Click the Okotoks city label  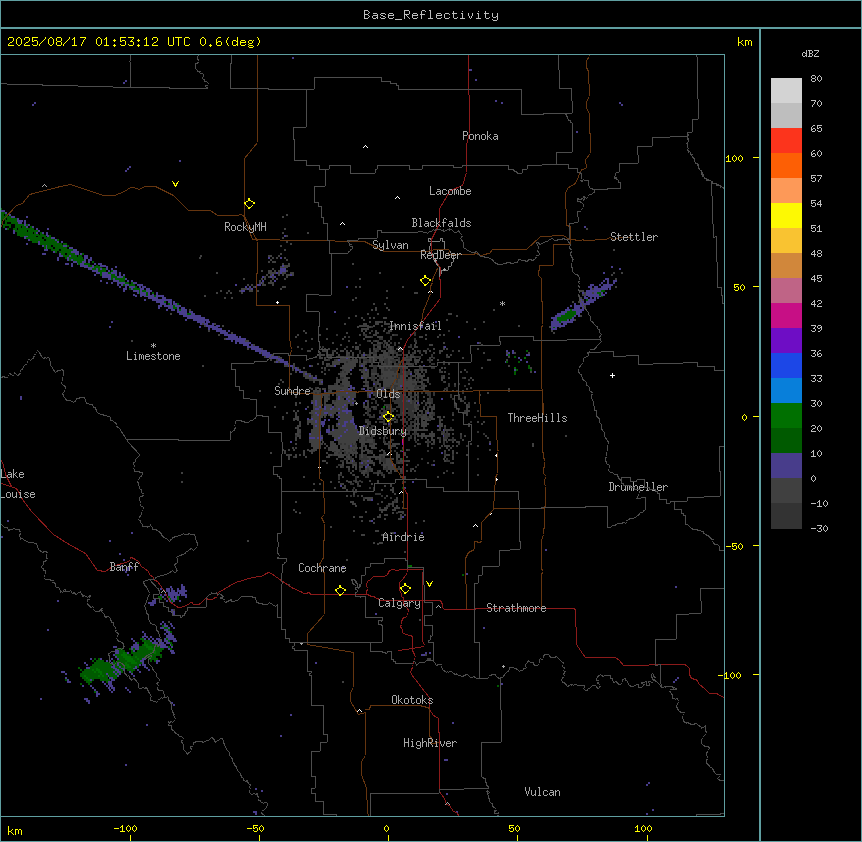[412, 700]
